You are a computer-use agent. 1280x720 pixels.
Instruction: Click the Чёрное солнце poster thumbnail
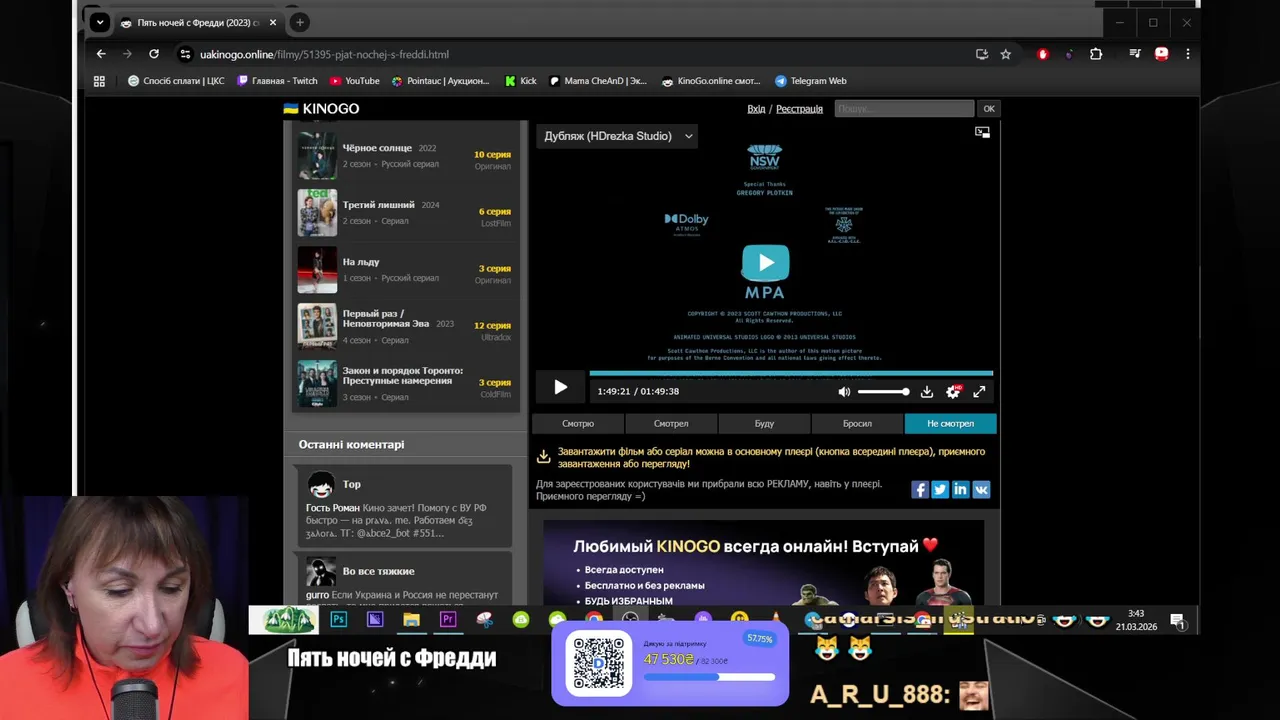click(317, 156)
